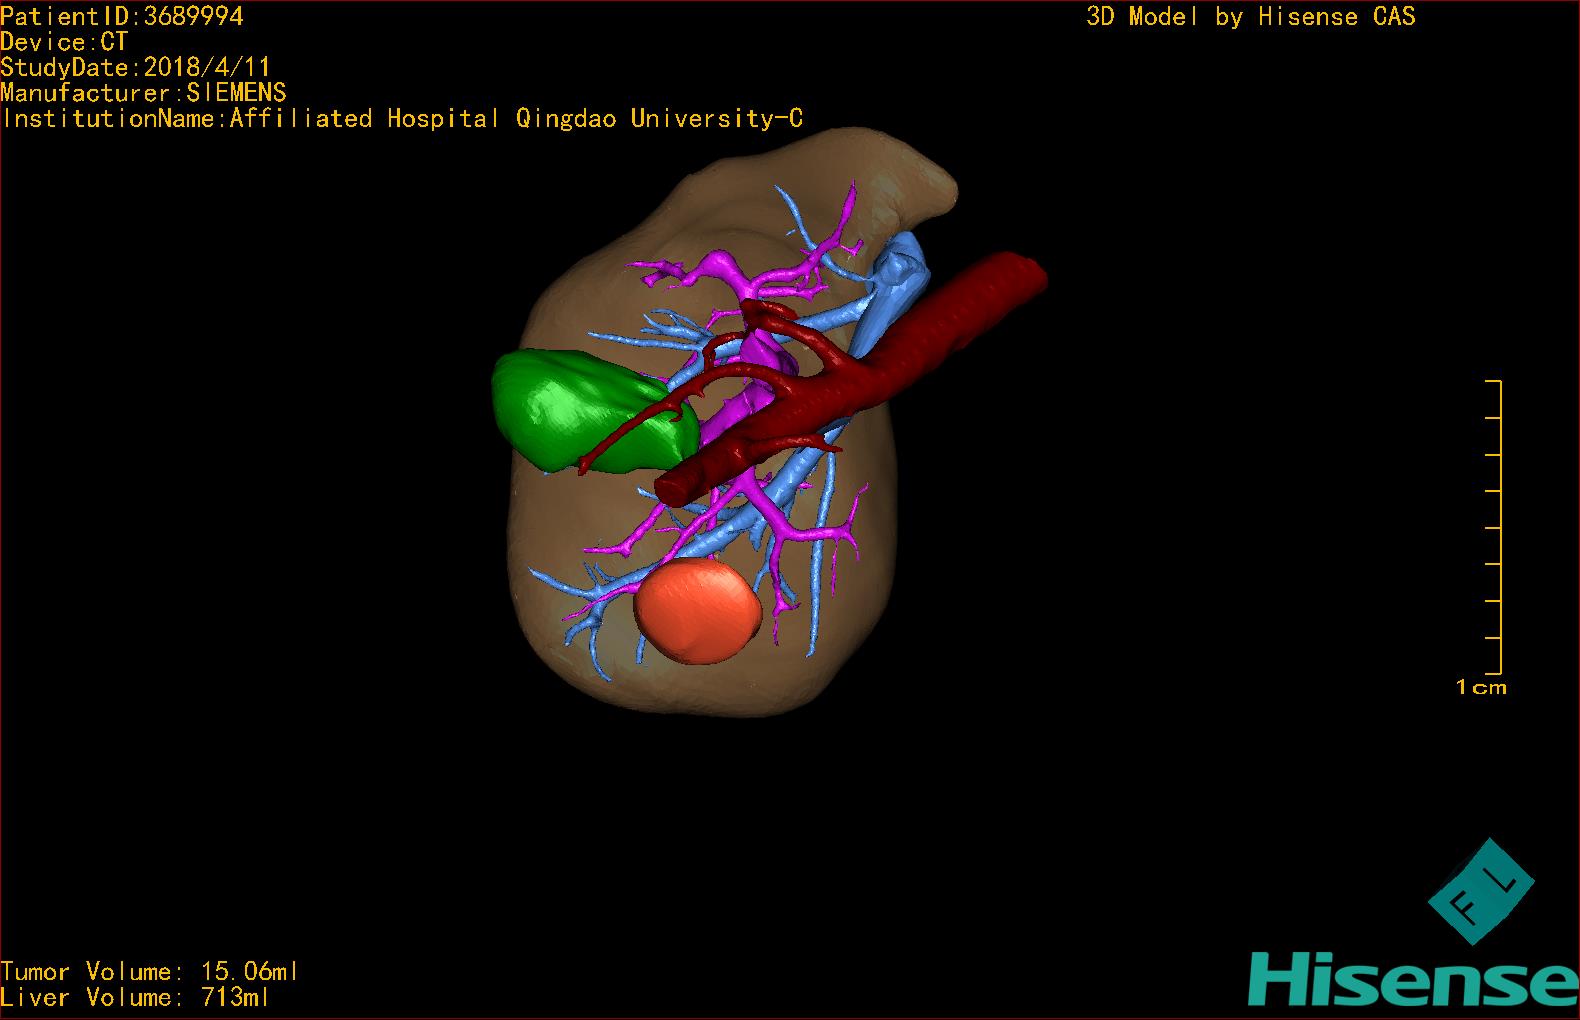
Task: Select the Manufacturer:SIEMENS text
Action: (x=143, y=93)
